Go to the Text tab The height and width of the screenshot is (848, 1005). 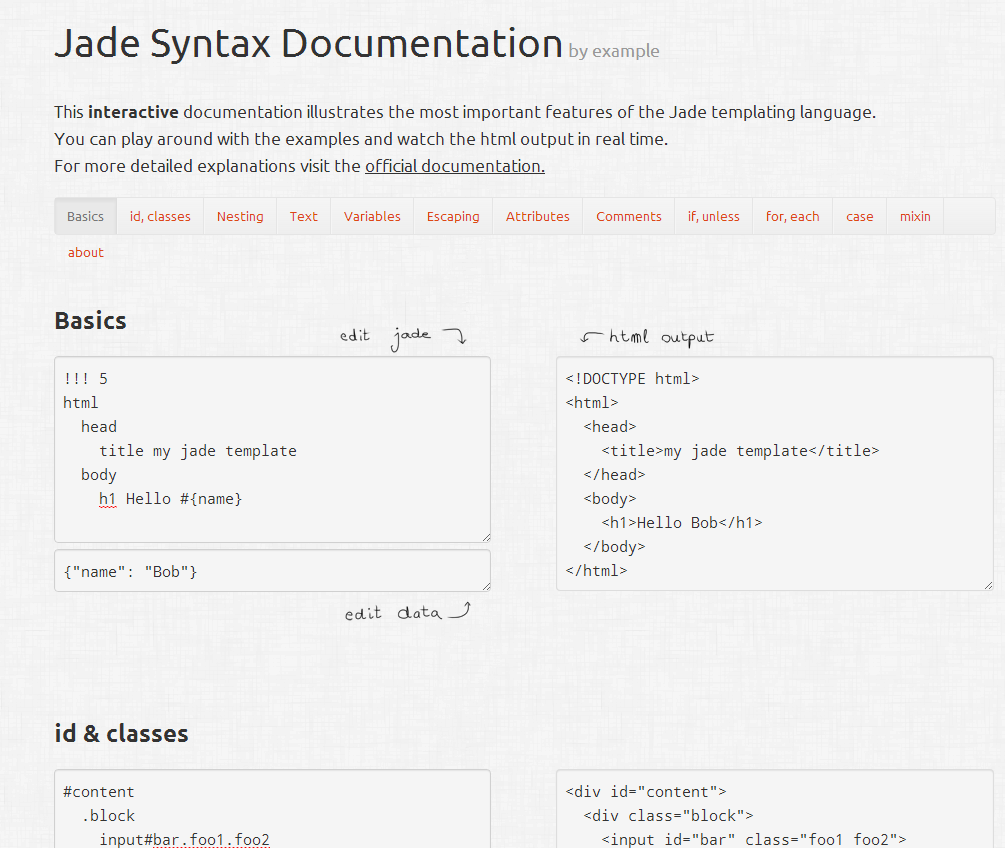pyautogui.click(x=303, y=216)
